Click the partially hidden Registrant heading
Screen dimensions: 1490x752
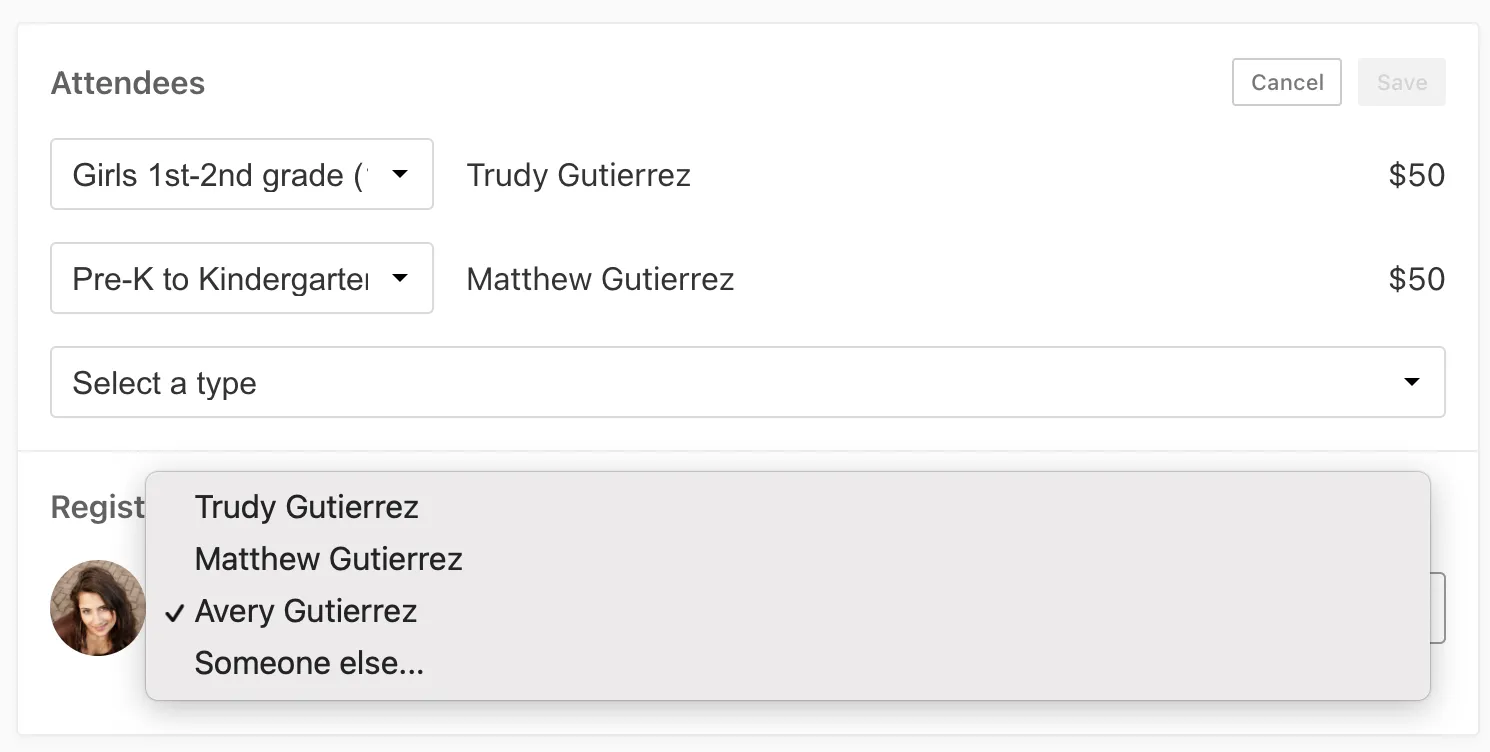[x=97, y=507]
